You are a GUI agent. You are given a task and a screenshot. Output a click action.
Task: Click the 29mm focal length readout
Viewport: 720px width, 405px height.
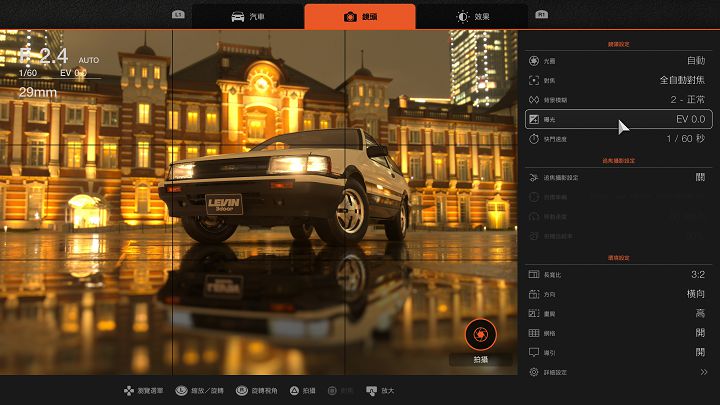[x=38, y=92]
